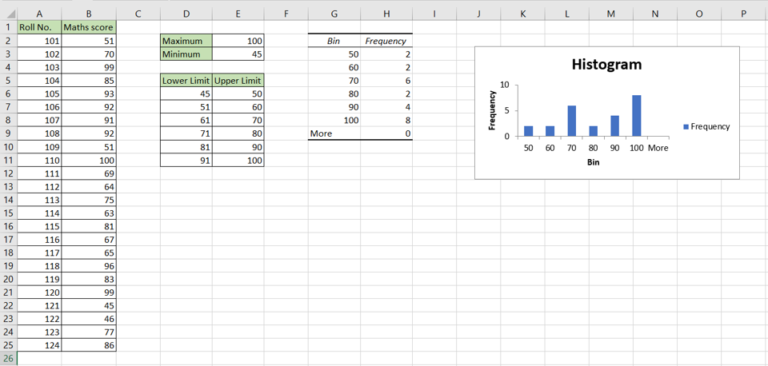Select the Lower Limit header cell
768x366 pixels.
[186, 80]
